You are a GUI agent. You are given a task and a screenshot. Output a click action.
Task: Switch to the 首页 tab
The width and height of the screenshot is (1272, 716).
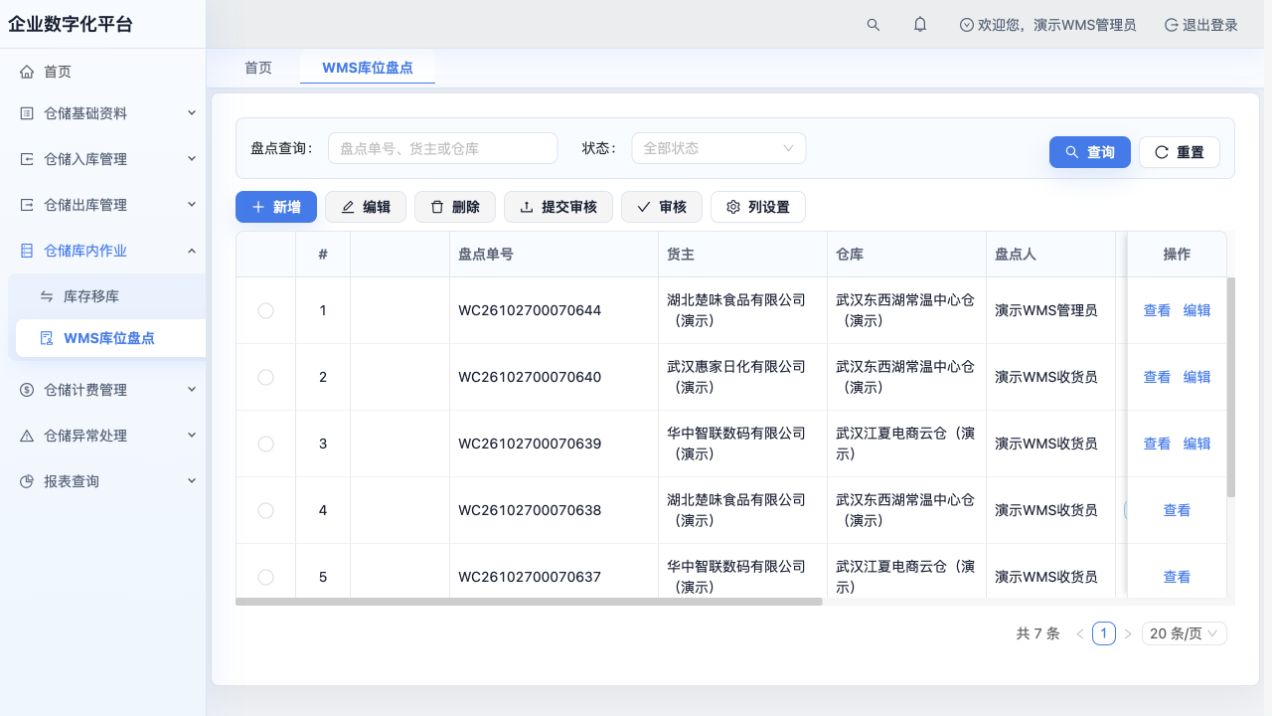[x=258, y=68]
